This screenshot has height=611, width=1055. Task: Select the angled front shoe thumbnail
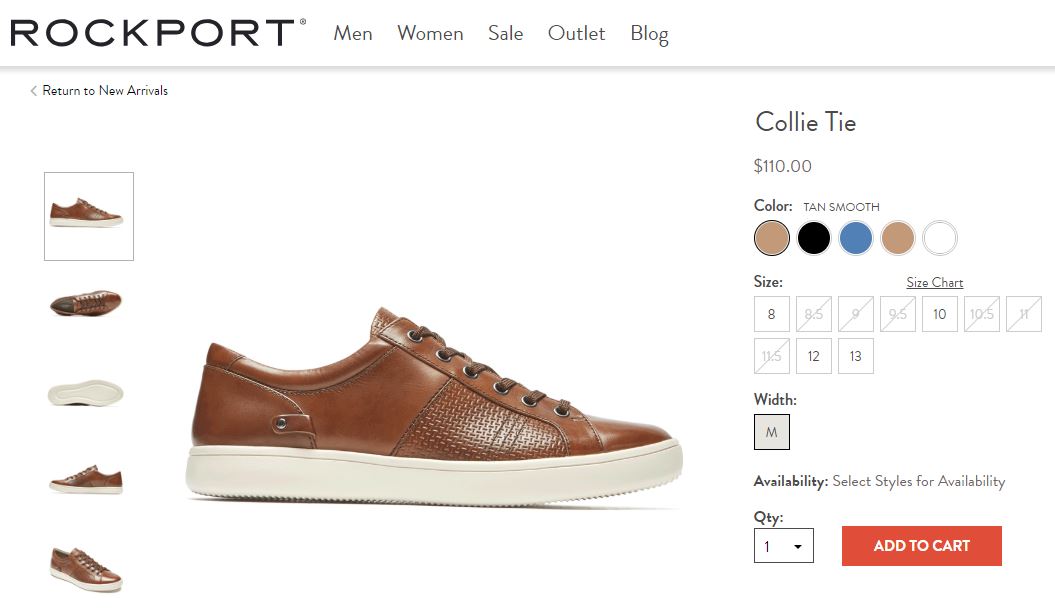pos(86,569)
